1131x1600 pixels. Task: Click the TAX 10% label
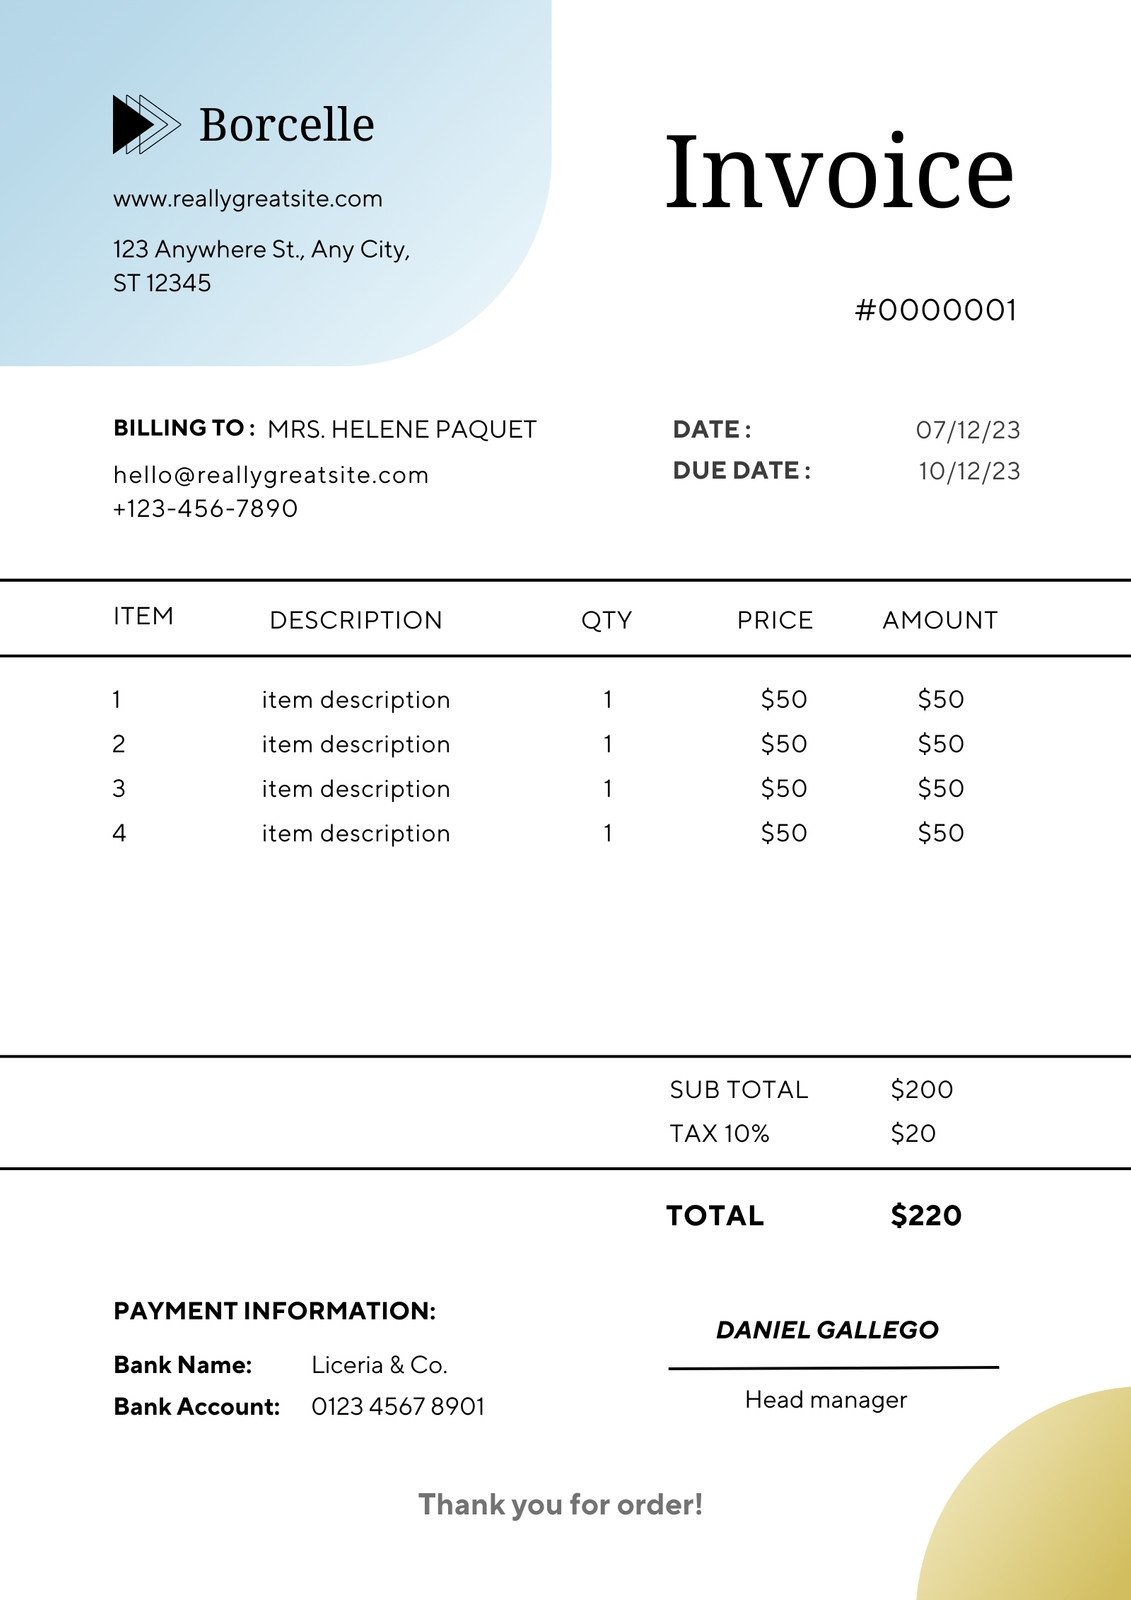tap(720, 1134)
